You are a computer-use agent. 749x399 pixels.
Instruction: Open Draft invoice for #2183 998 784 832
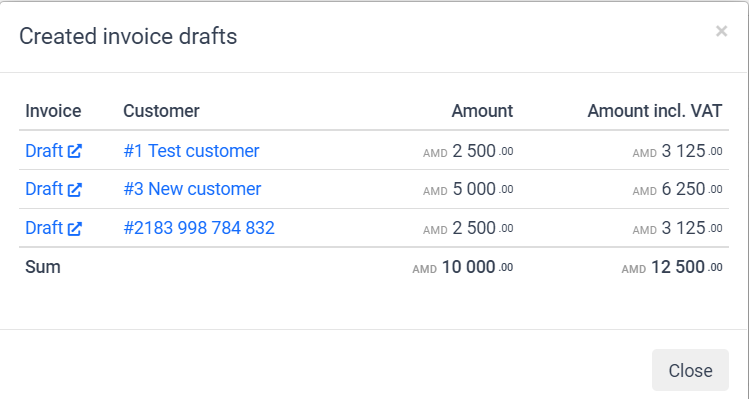44,227
